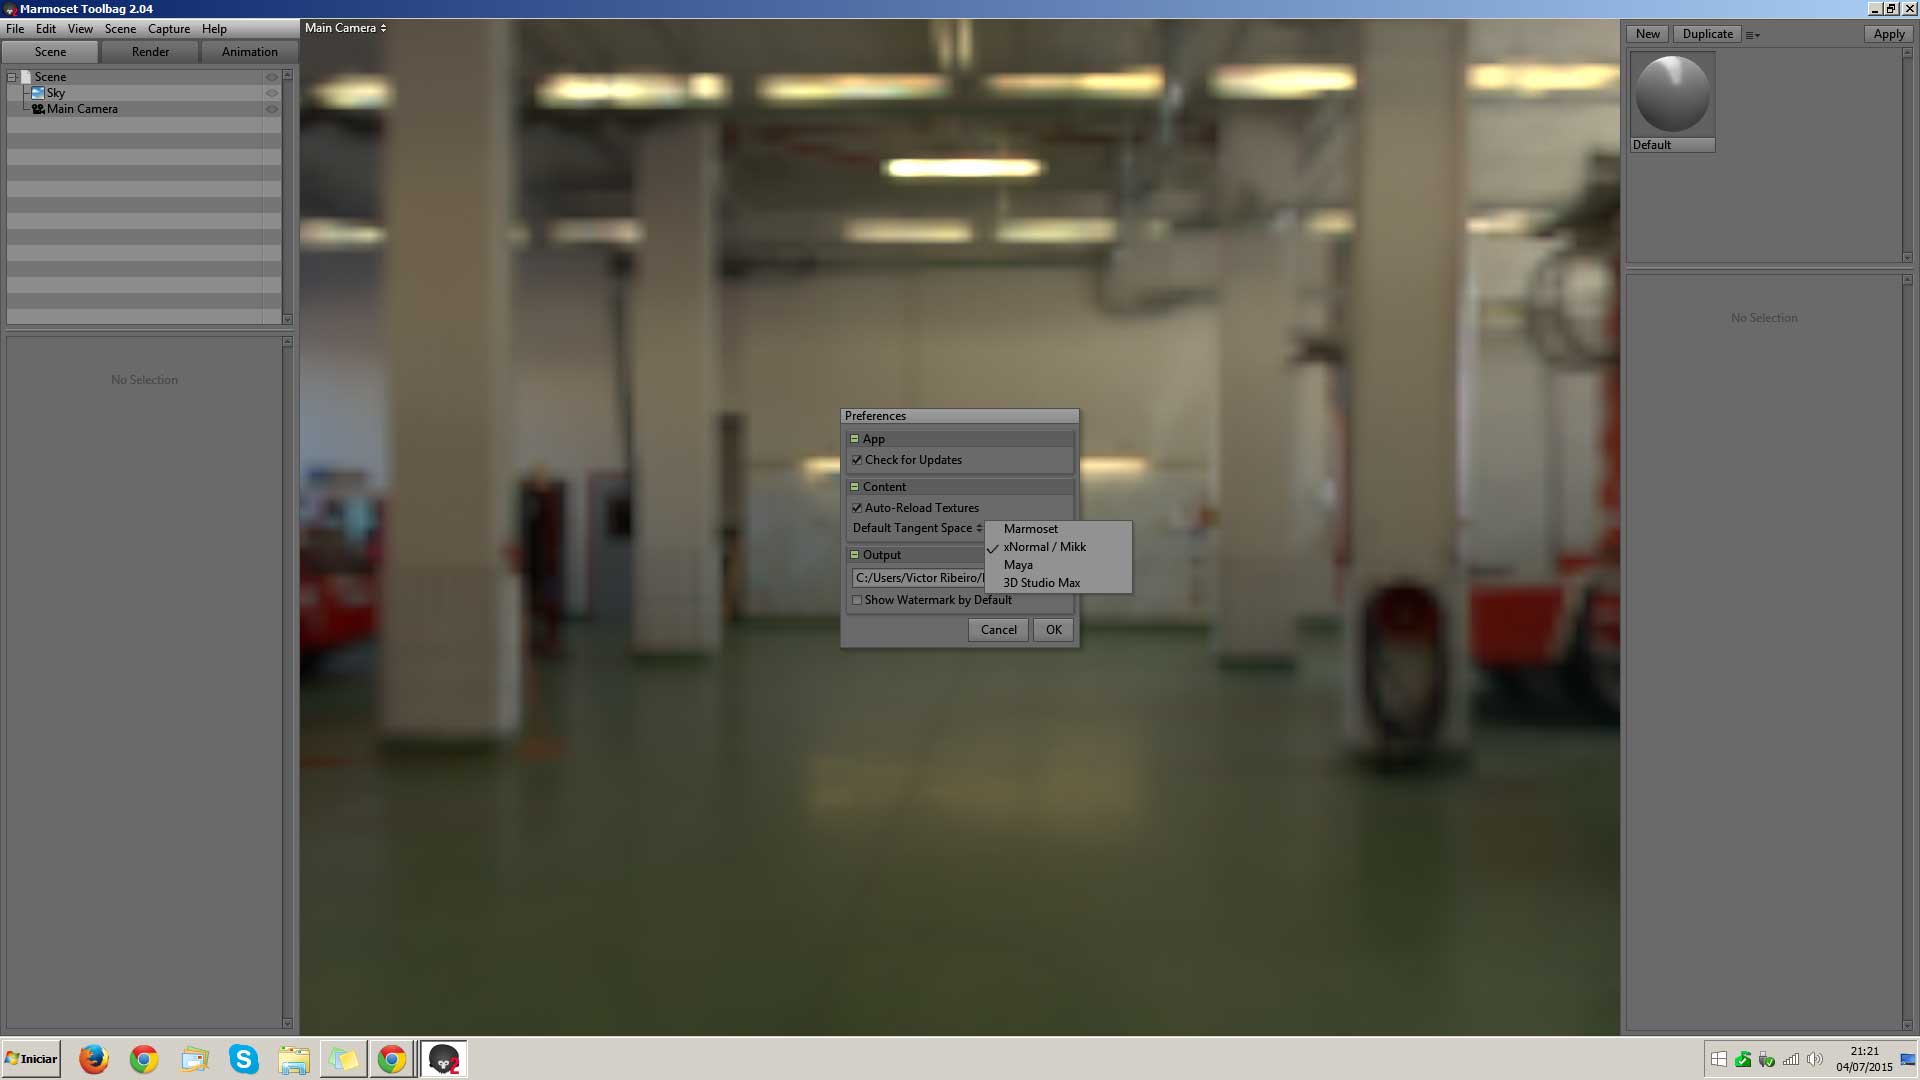
Task: Select xNormal / Mikk tangent space option
Action: [x=1059, y=547]
